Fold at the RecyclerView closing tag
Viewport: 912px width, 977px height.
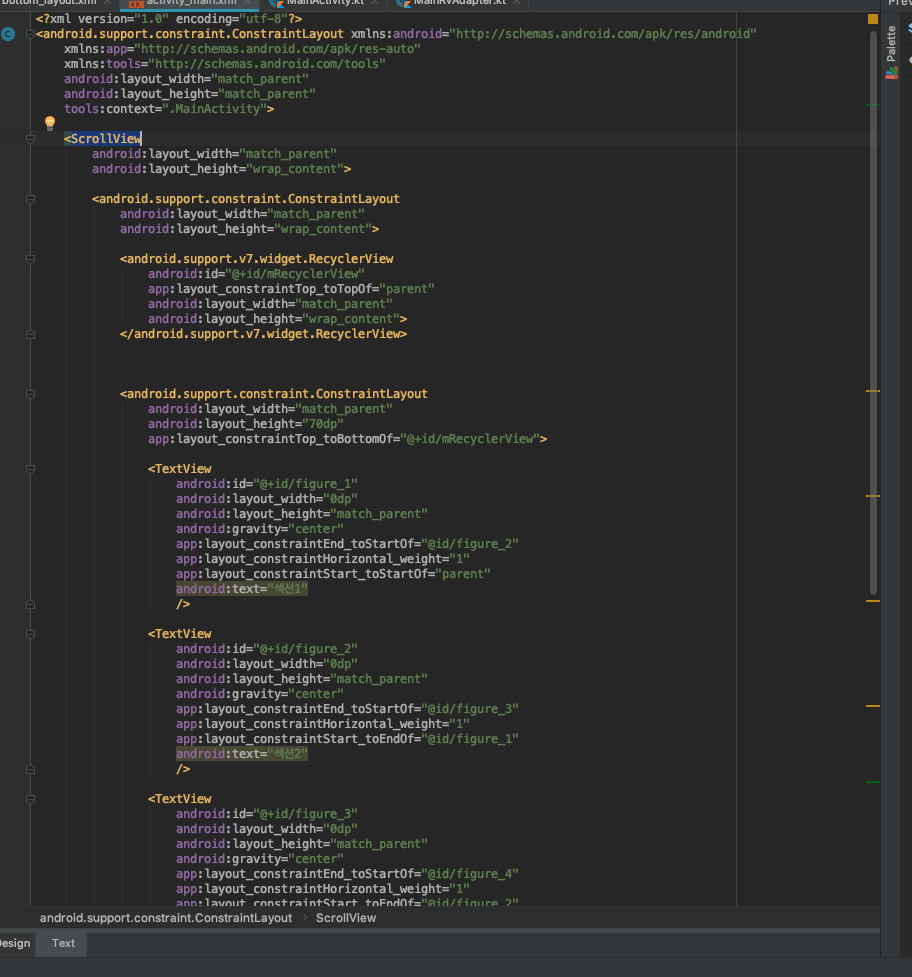click(x=30, y=335)
